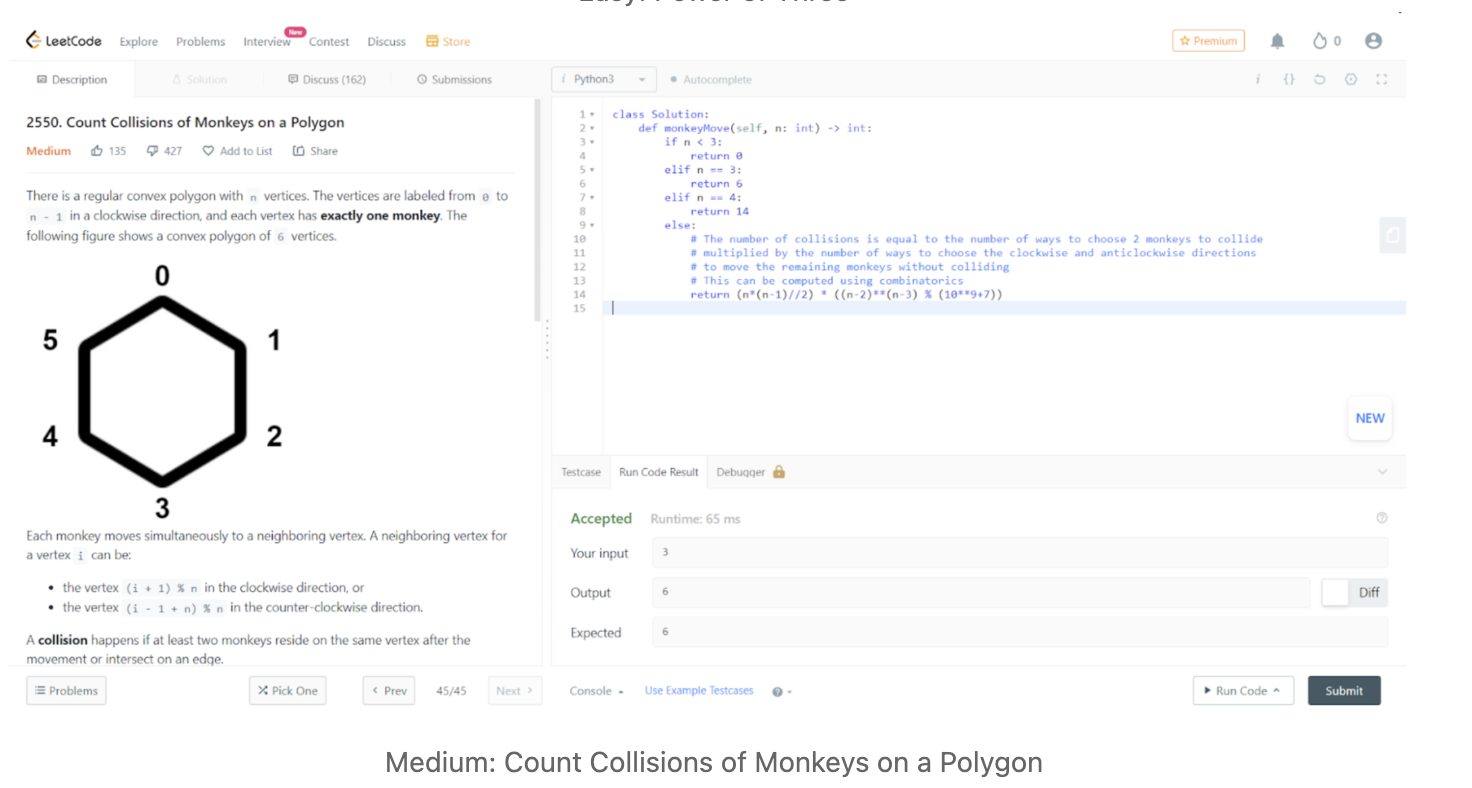
Task: Click the streak flame icon
Action: click(1320, 41)
